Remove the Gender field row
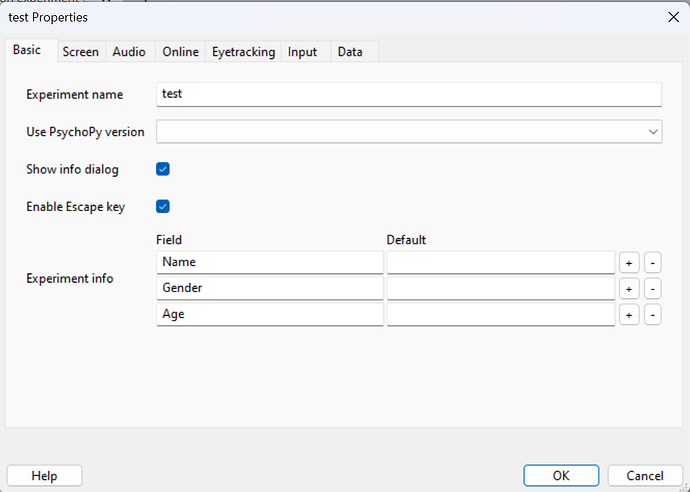The image size is (690, 492). [x=653, y=289]
